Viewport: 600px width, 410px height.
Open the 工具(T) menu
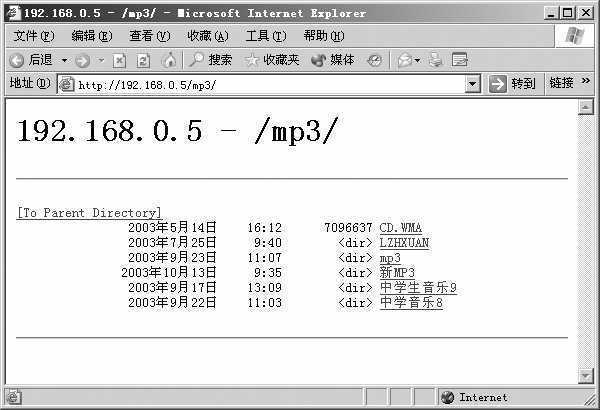265,36
